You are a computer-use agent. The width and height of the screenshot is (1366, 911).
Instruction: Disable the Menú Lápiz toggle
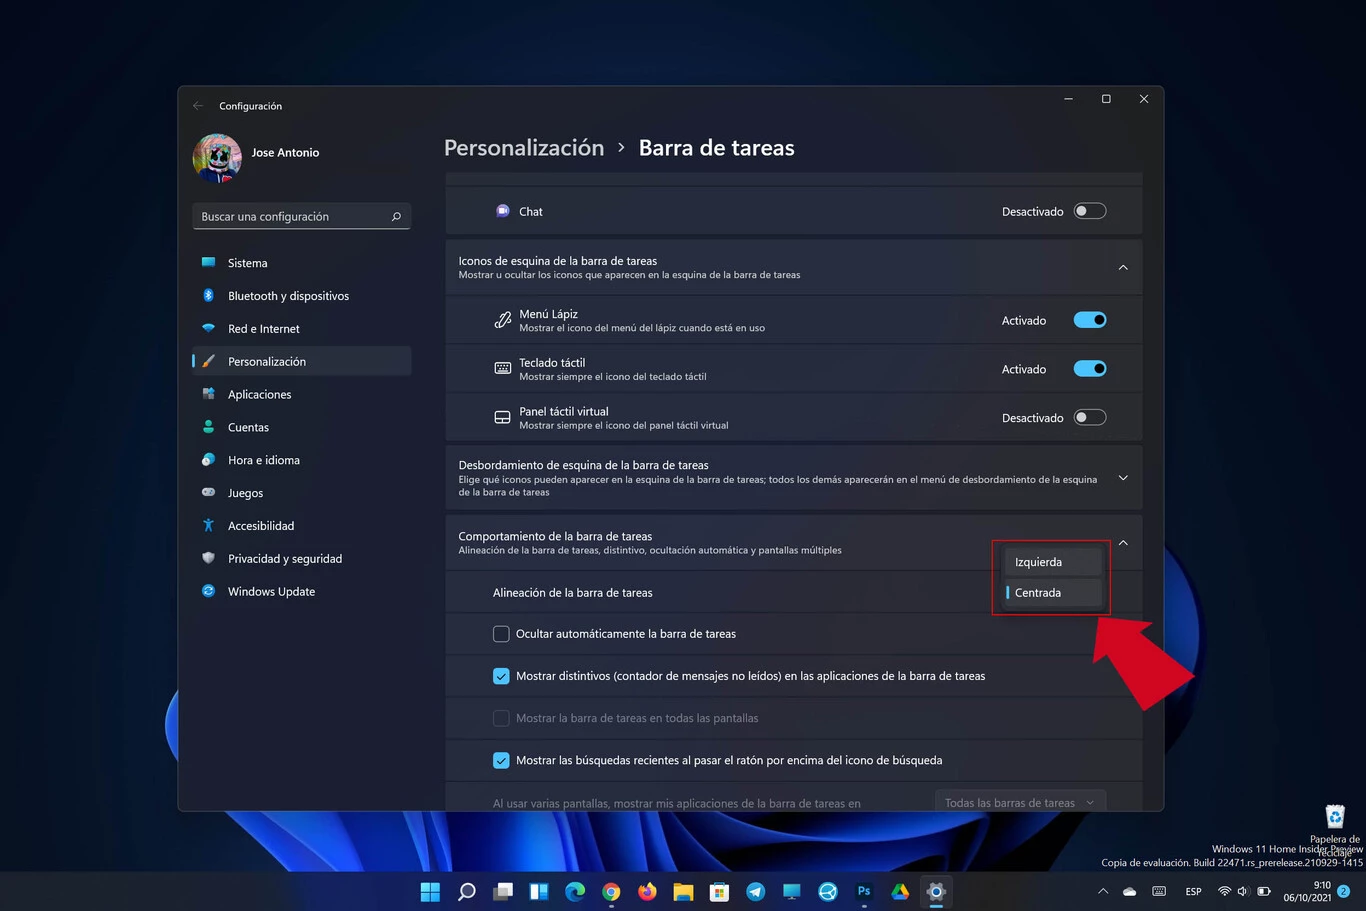pos(1089,320)
